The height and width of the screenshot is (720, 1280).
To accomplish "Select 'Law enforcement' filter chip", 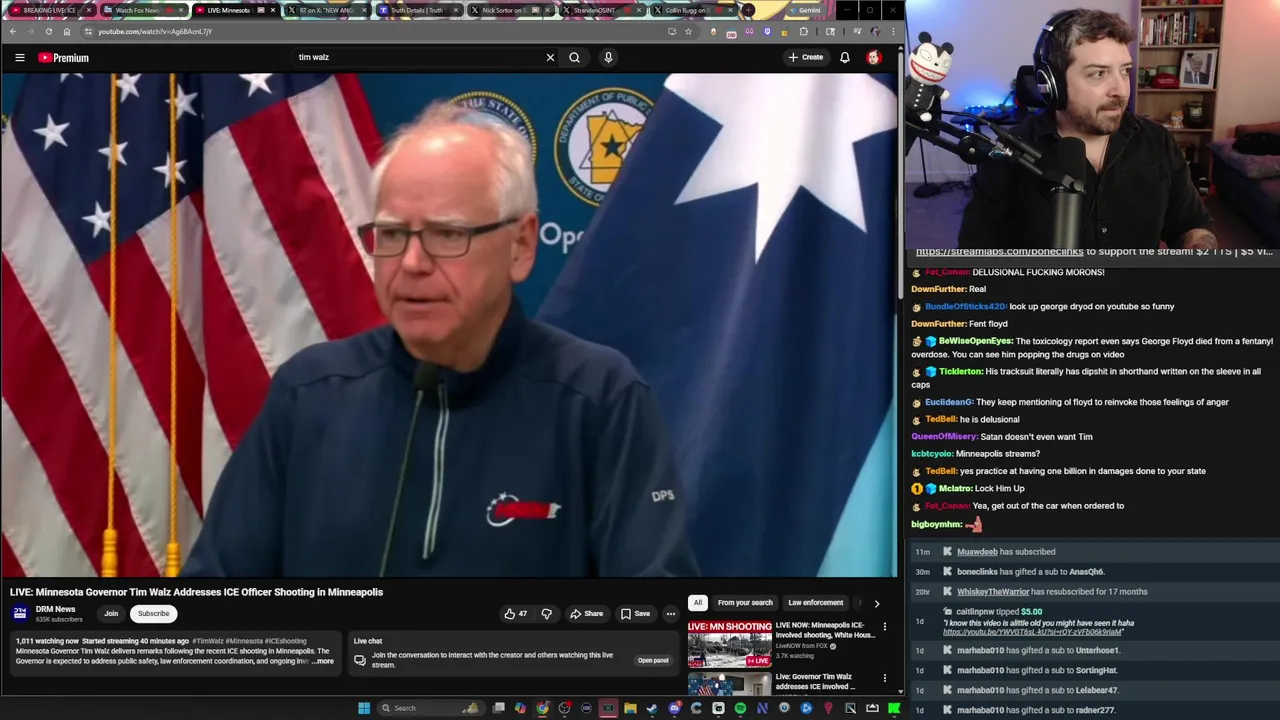I will tap(816, 603).
